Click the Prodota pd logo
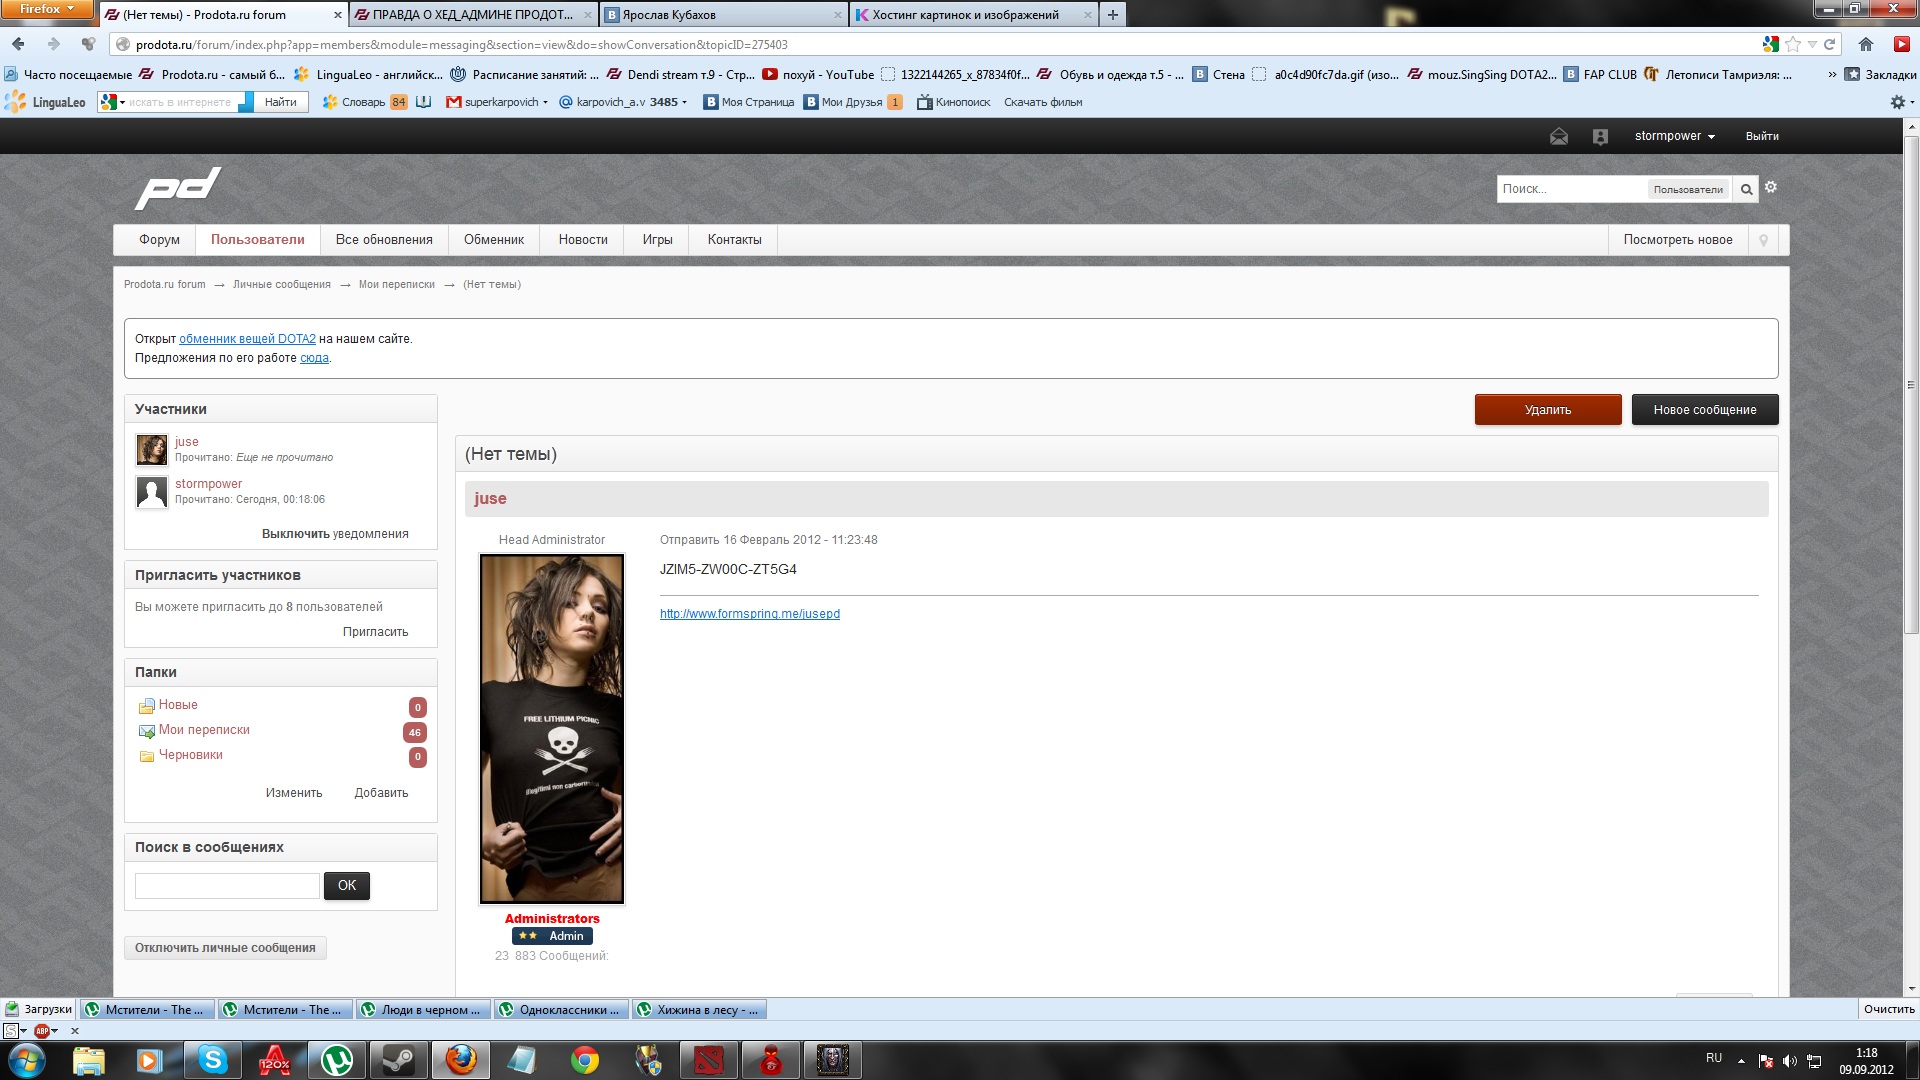The width and height of the screenshot is (1920, 1080). pos(178,188)
